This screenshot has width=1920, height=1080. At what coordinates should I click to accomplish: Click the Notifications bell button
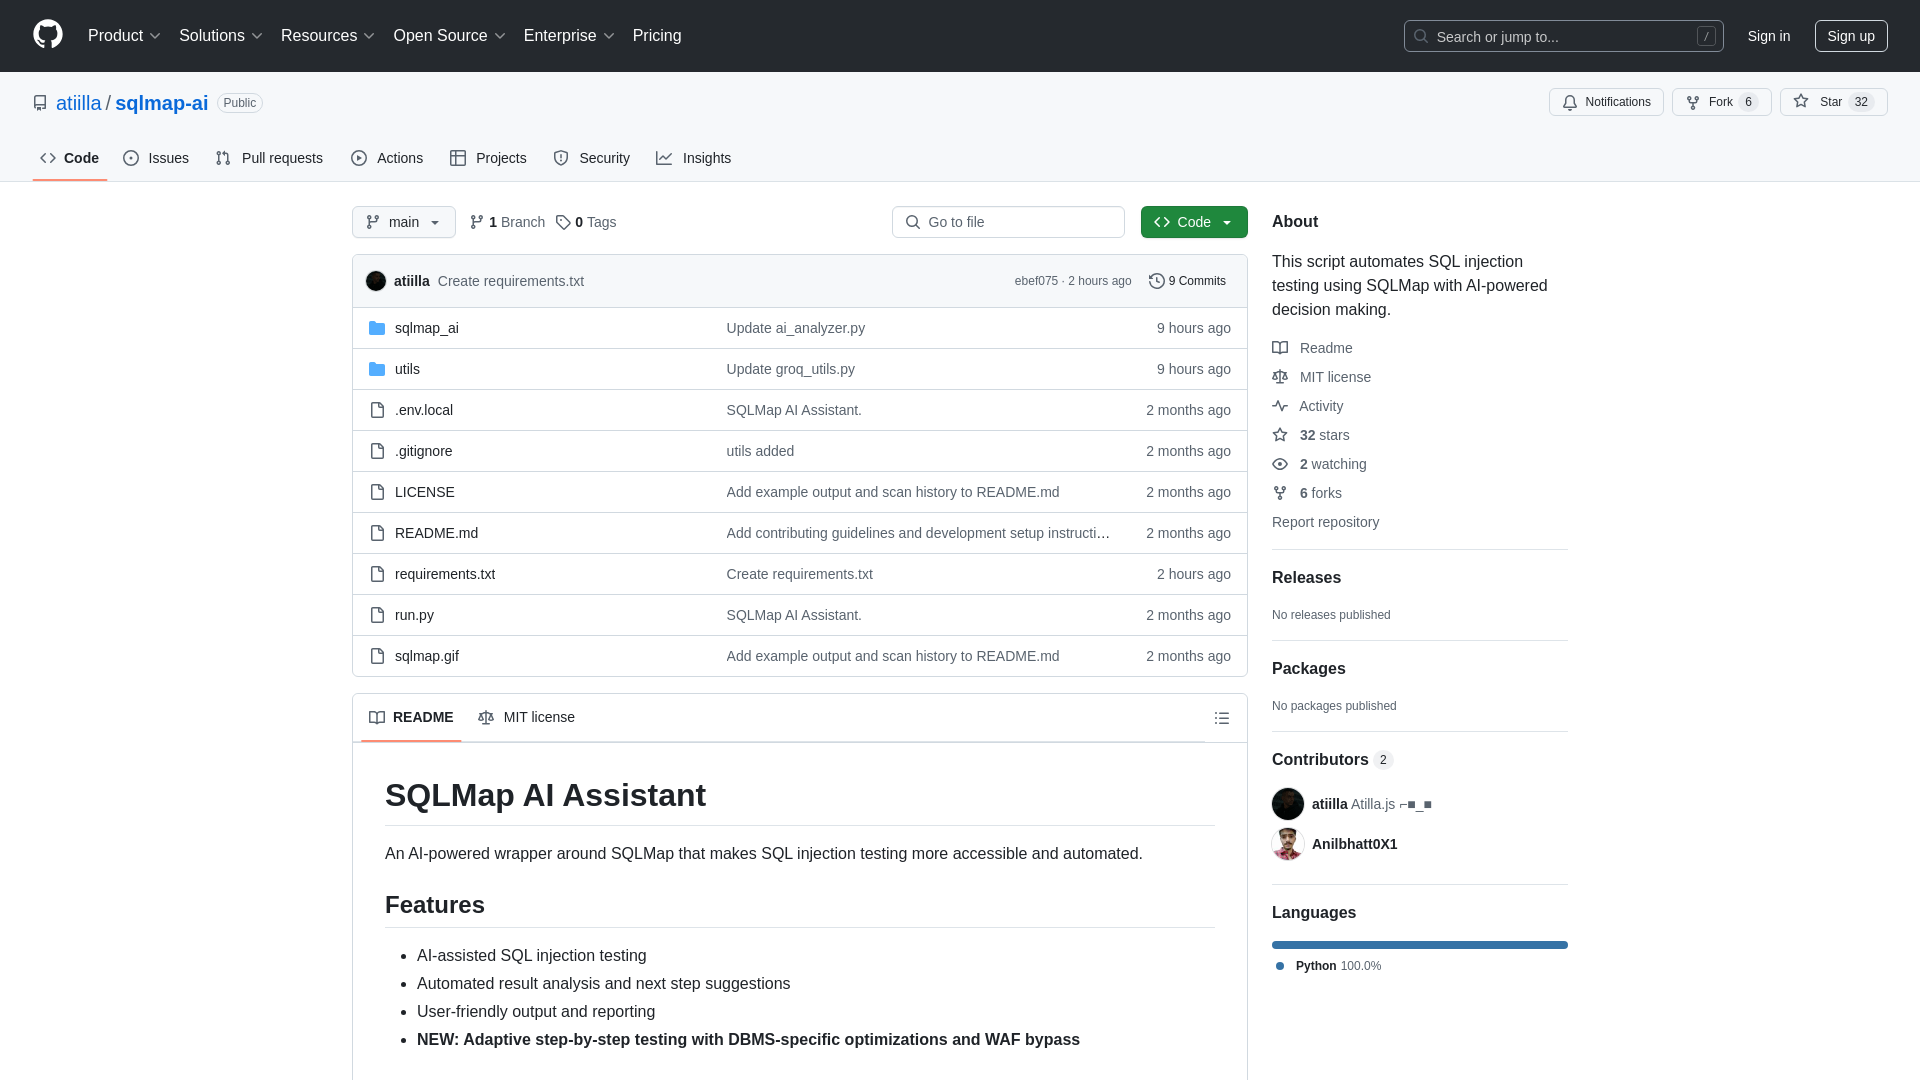(x=1606, y=102)
